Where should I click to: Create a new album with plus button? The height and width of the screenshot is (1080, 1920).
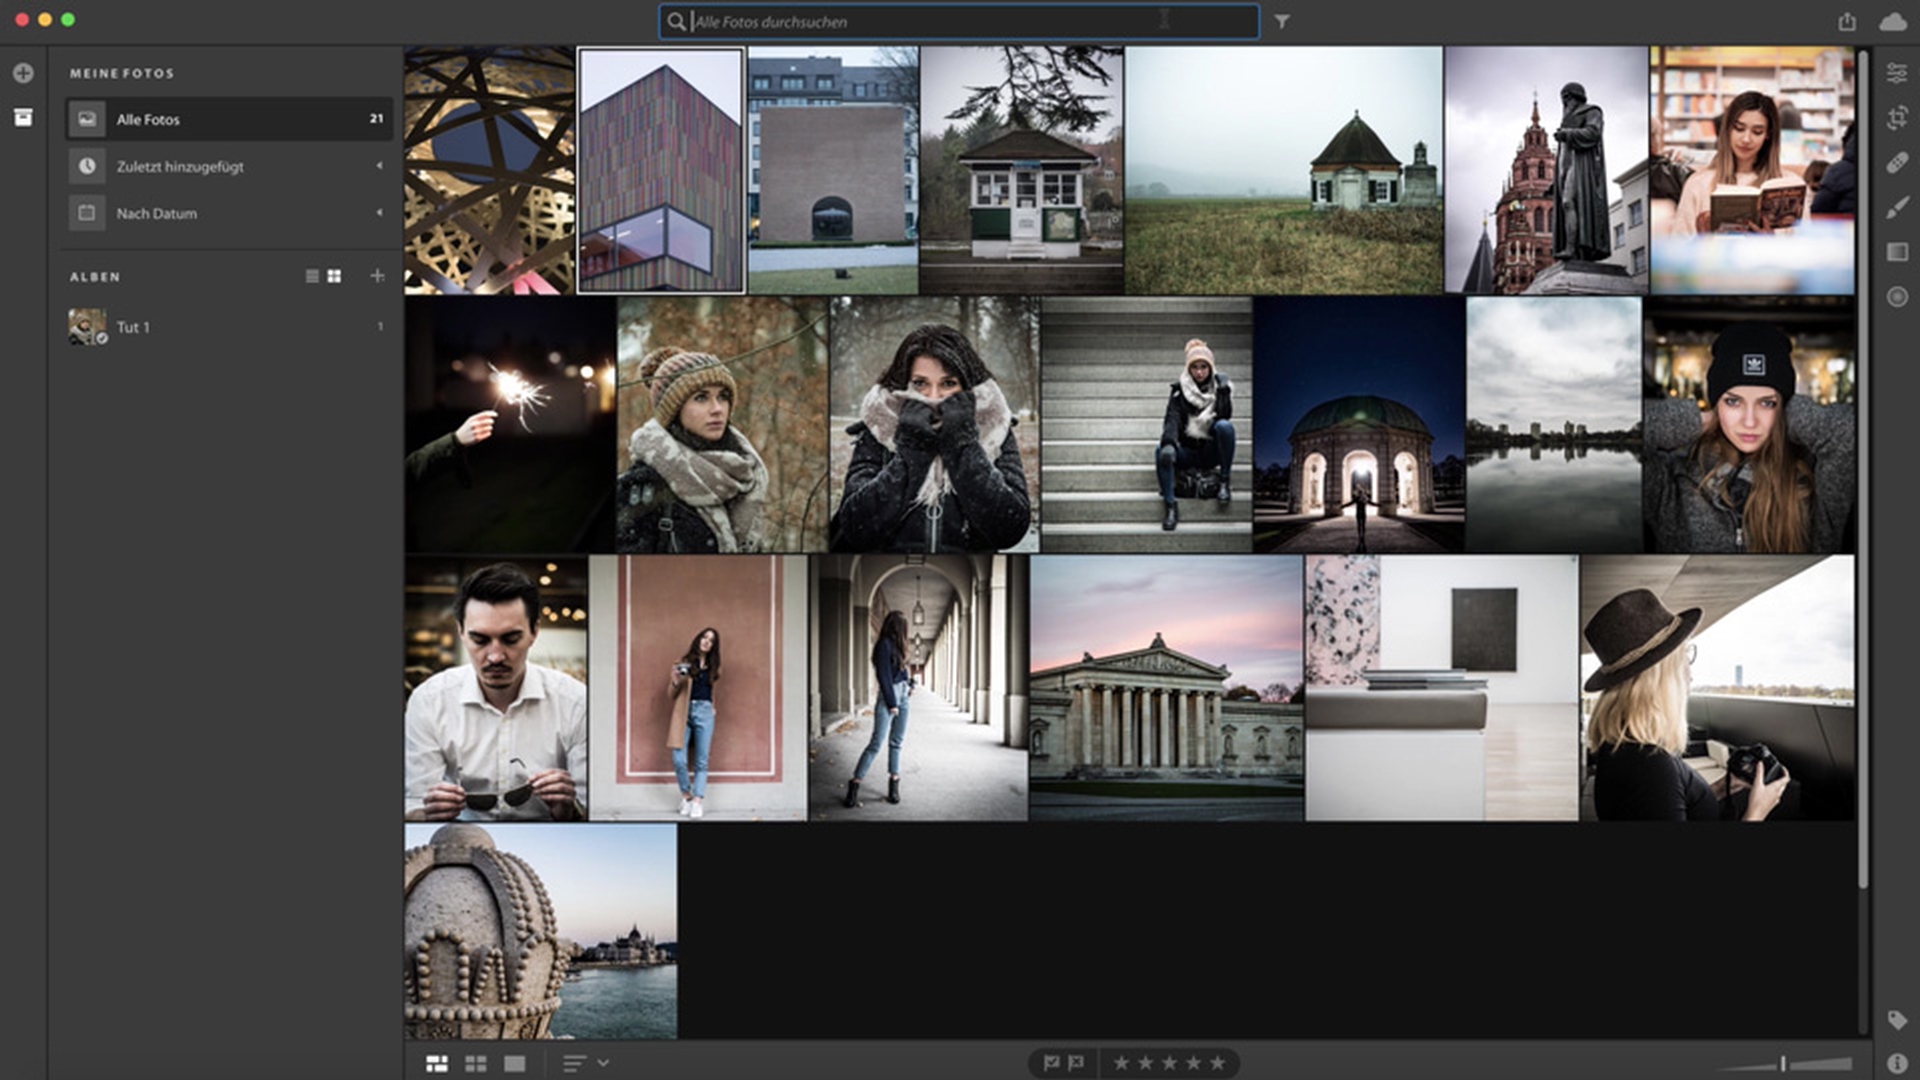(x=377, y=276)
